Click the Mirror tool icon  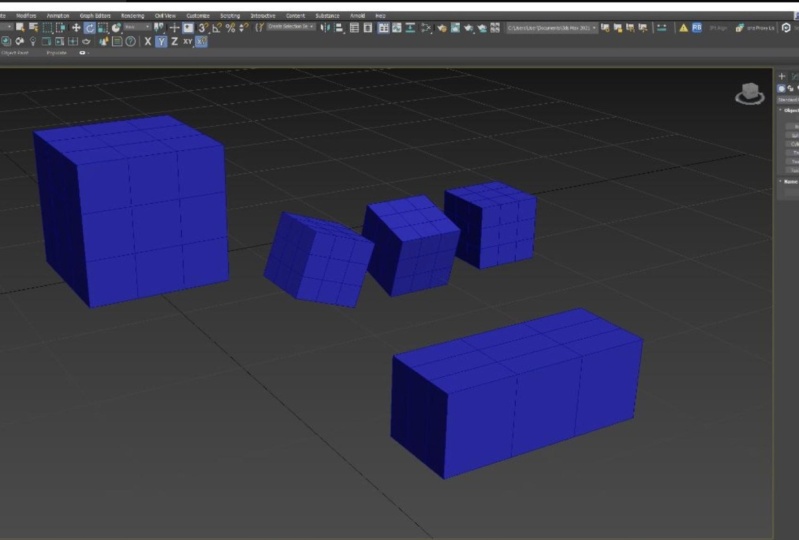pos(325,28)
